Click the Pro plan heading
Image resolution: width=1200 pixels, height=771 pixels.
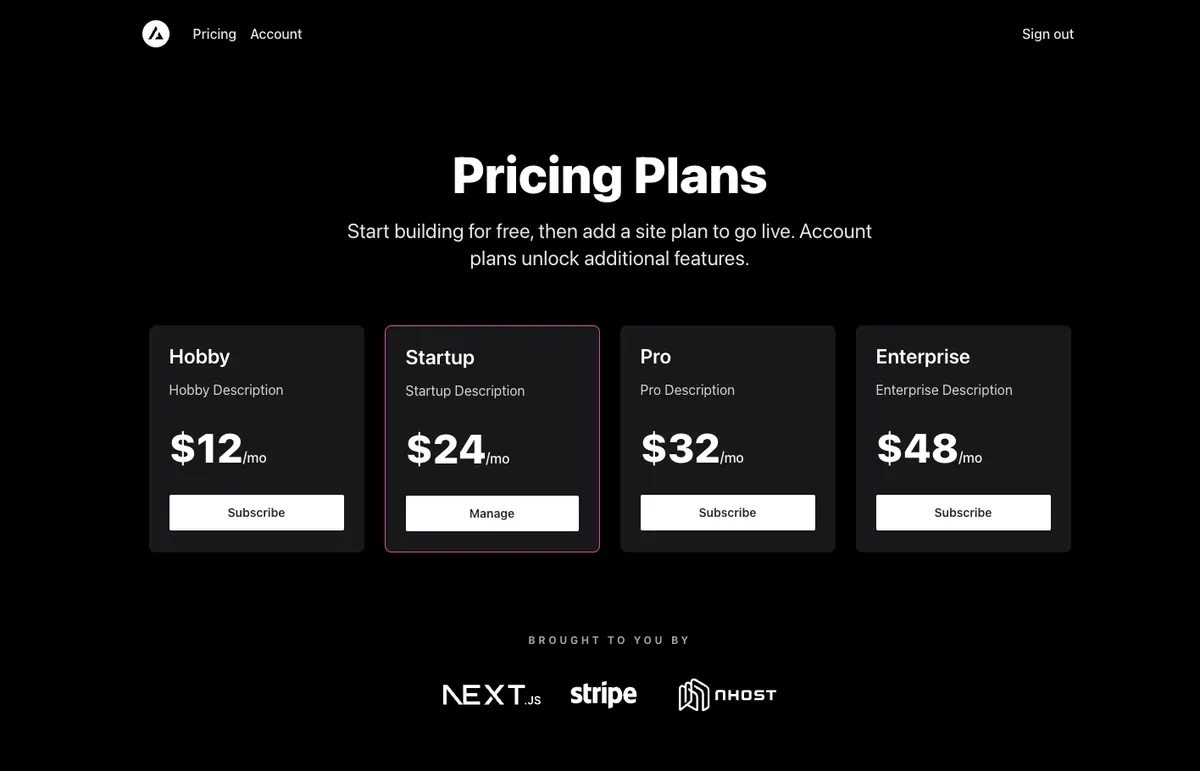(x=655, y=357)
